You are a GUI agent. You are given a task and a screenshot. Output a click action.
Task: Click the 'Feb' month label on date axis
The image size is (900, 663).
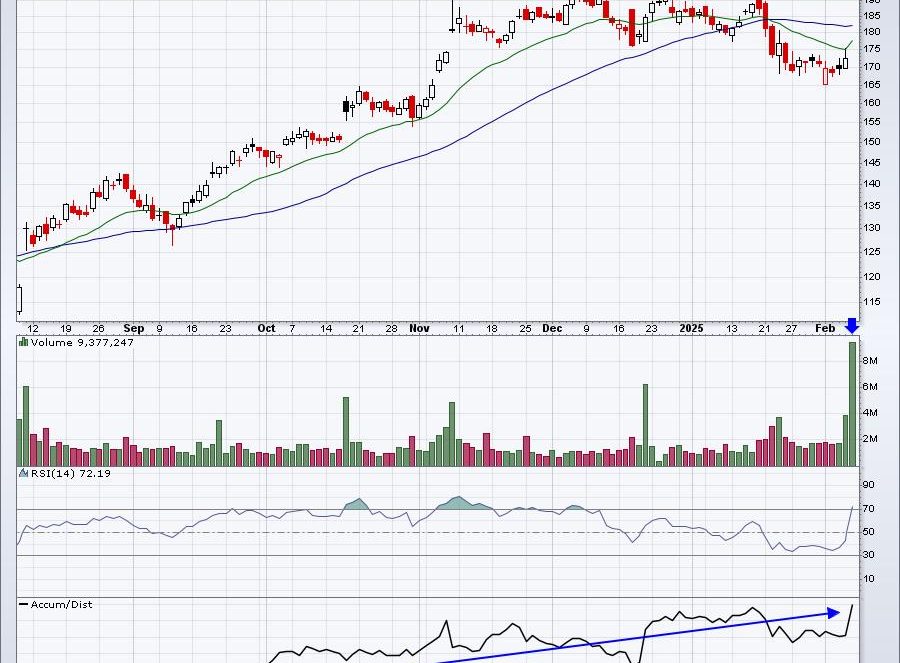tap(825, 328)
